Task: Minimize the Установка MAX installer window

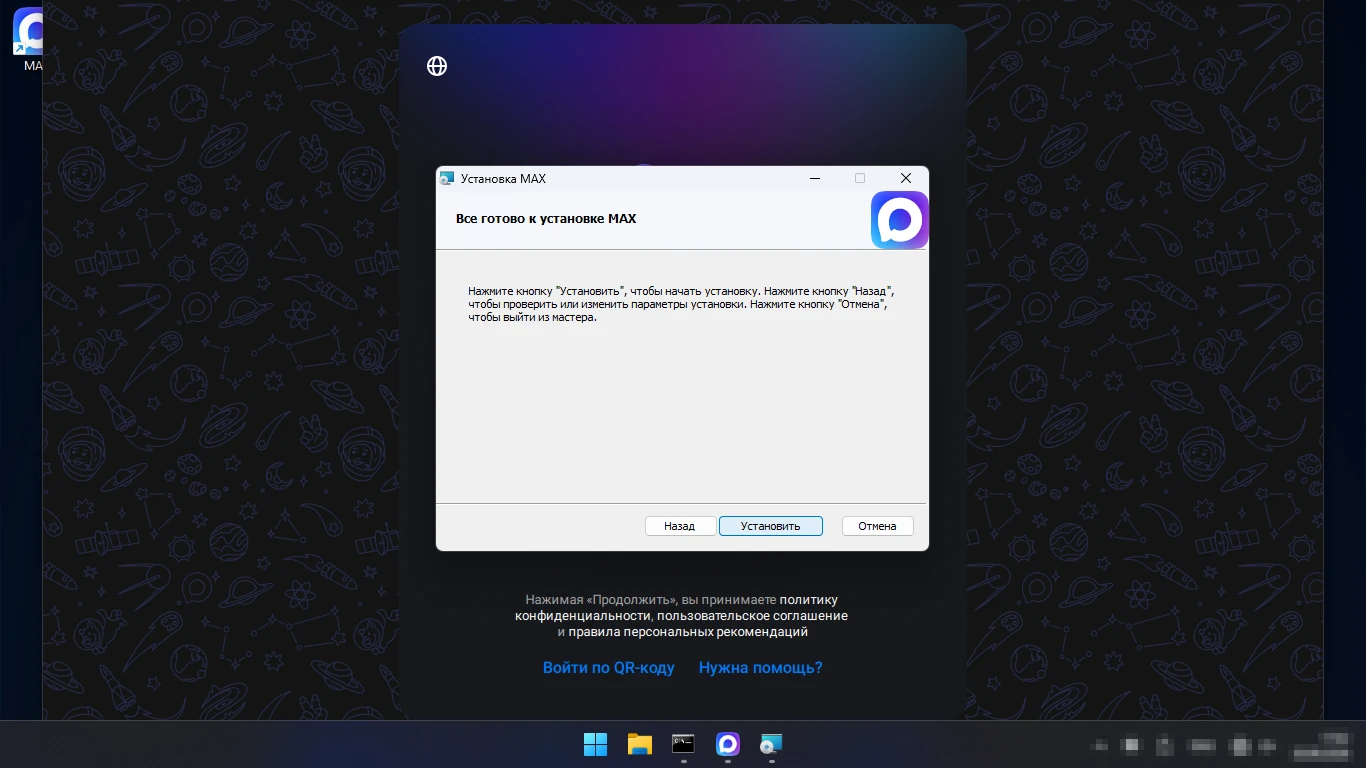Action: pyautogui.click(x=815, y=178)
